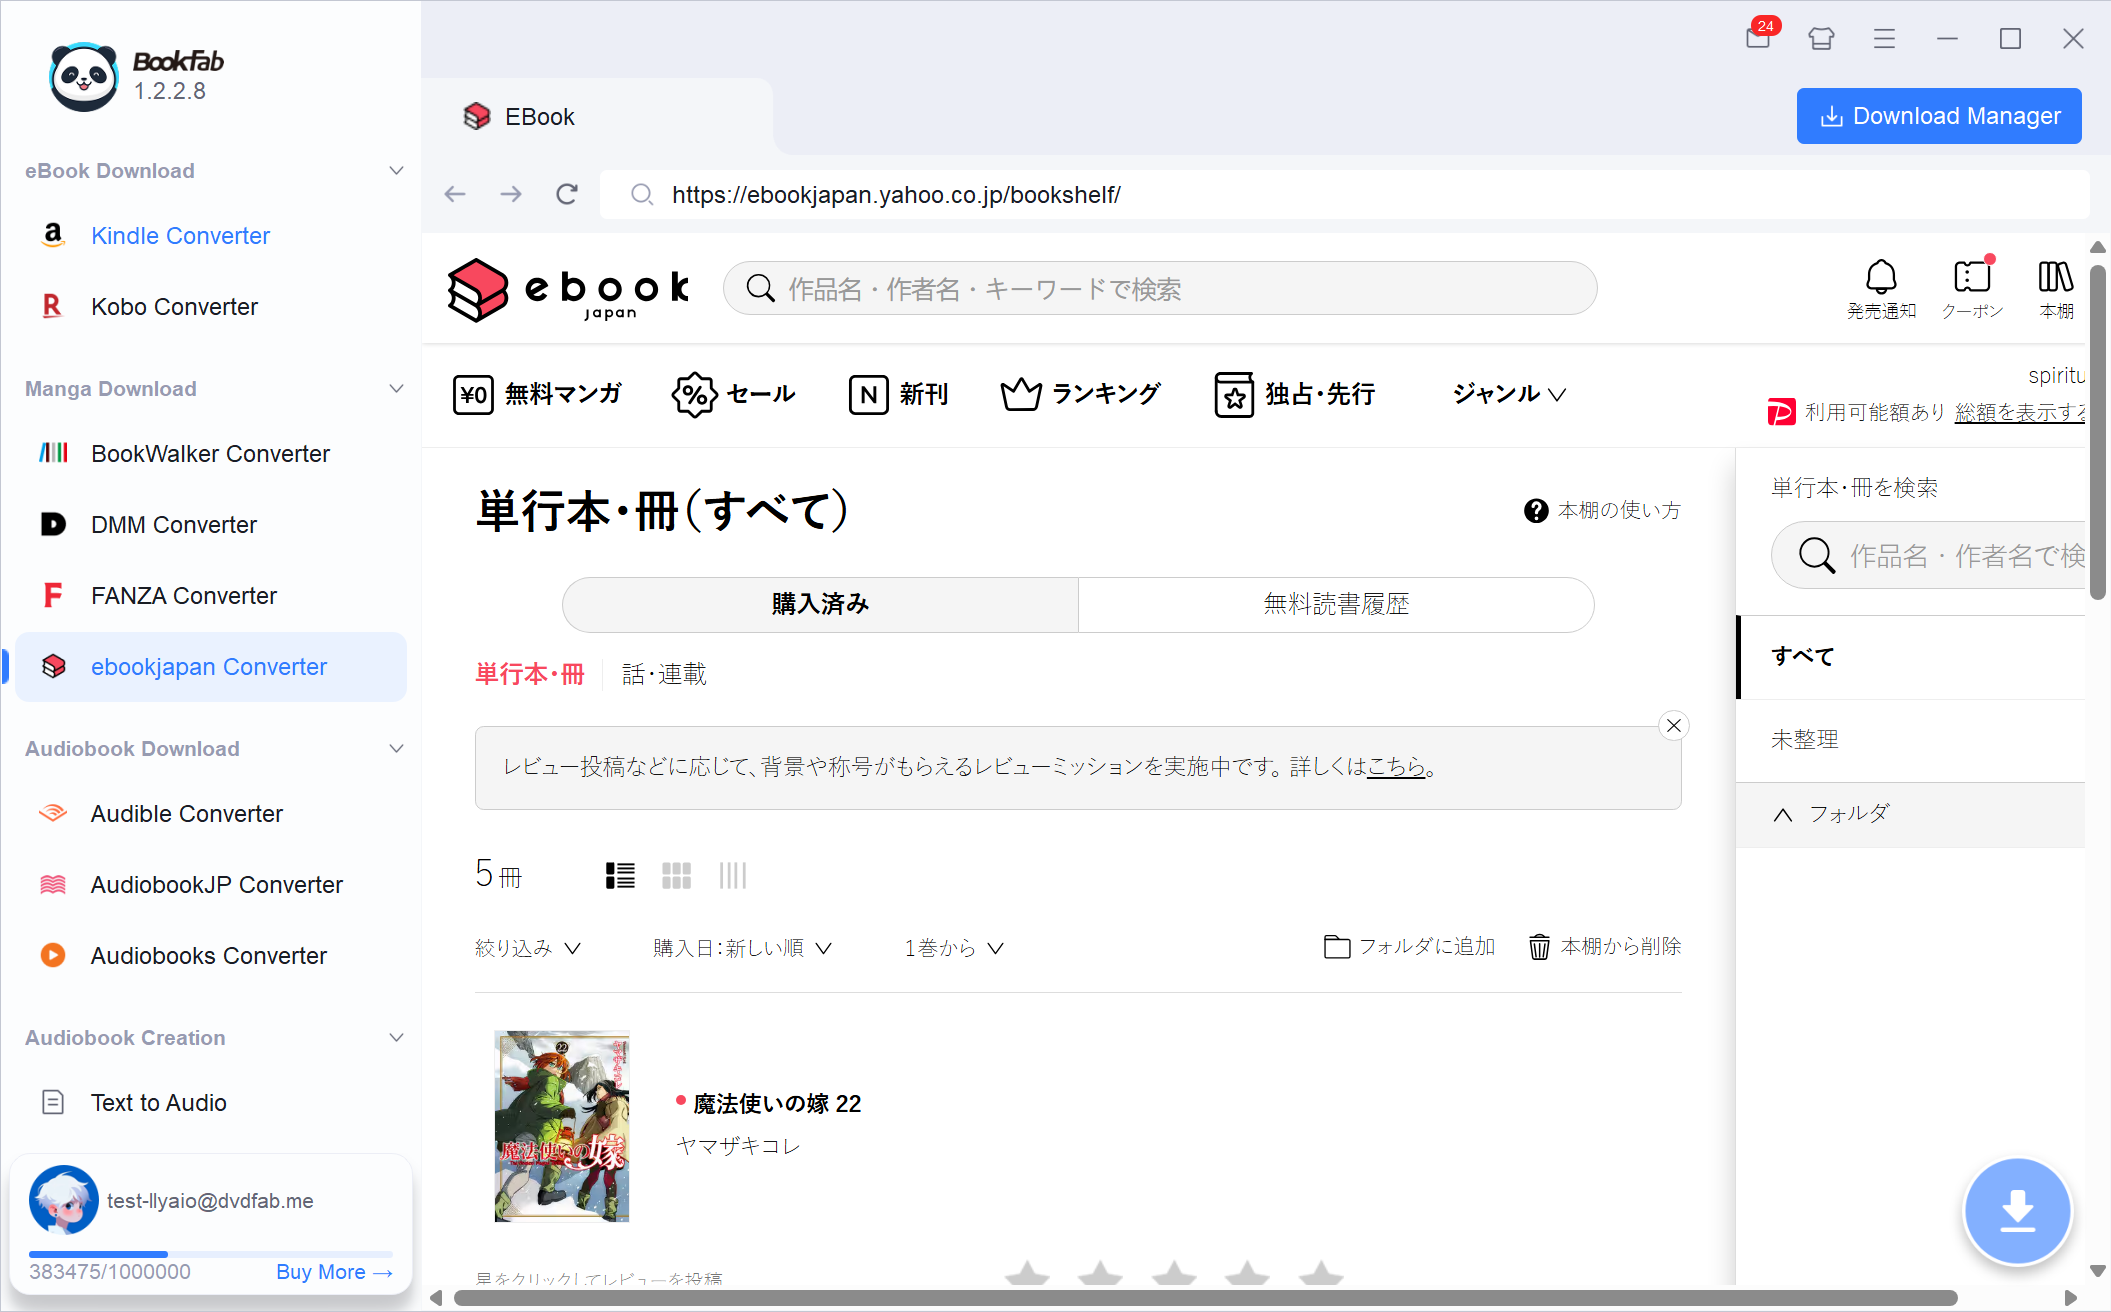Refresh the current page
Screen dimensions: 2111x1312
pos(567,194)
